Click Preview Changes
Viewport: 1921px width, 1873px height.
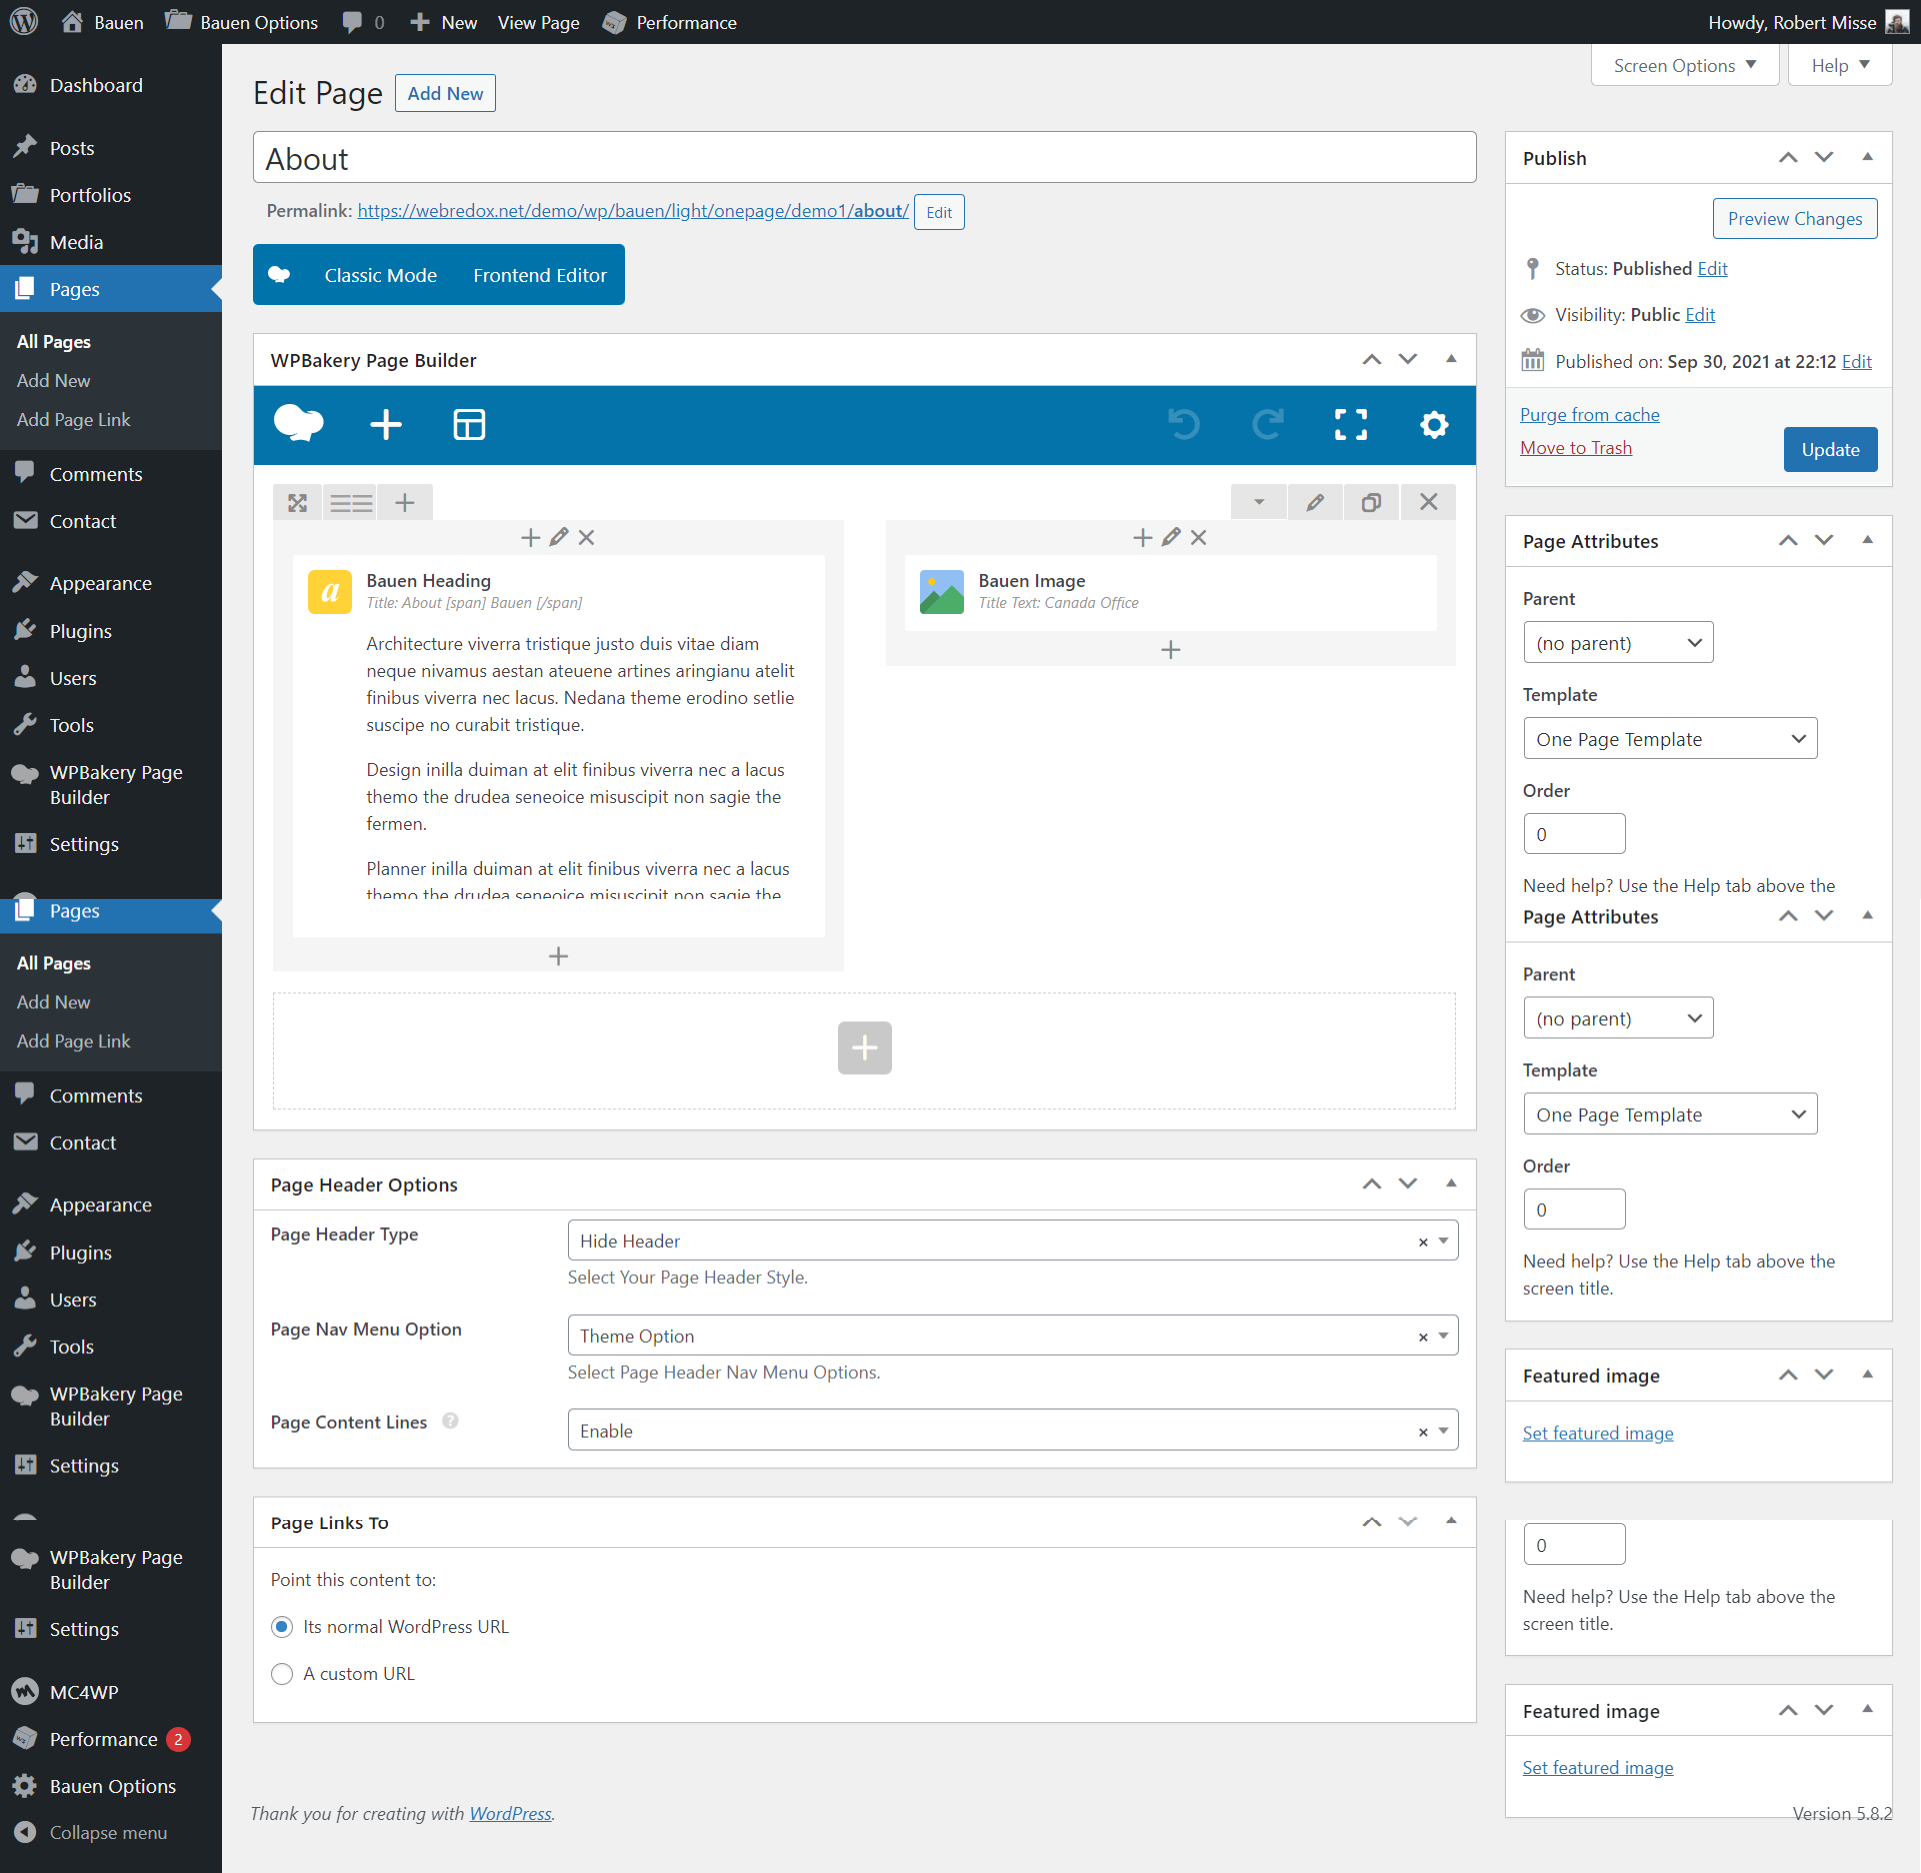tap(1795, 219)
